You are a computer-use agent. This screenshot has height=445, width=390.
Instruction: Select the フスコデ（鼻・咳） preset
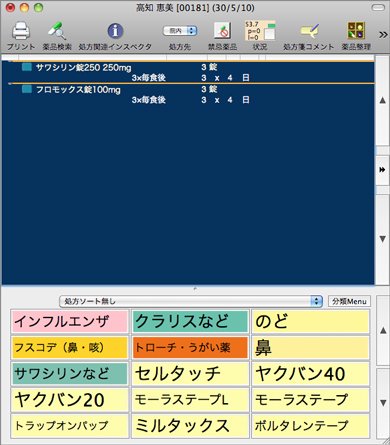coord(70,348)
